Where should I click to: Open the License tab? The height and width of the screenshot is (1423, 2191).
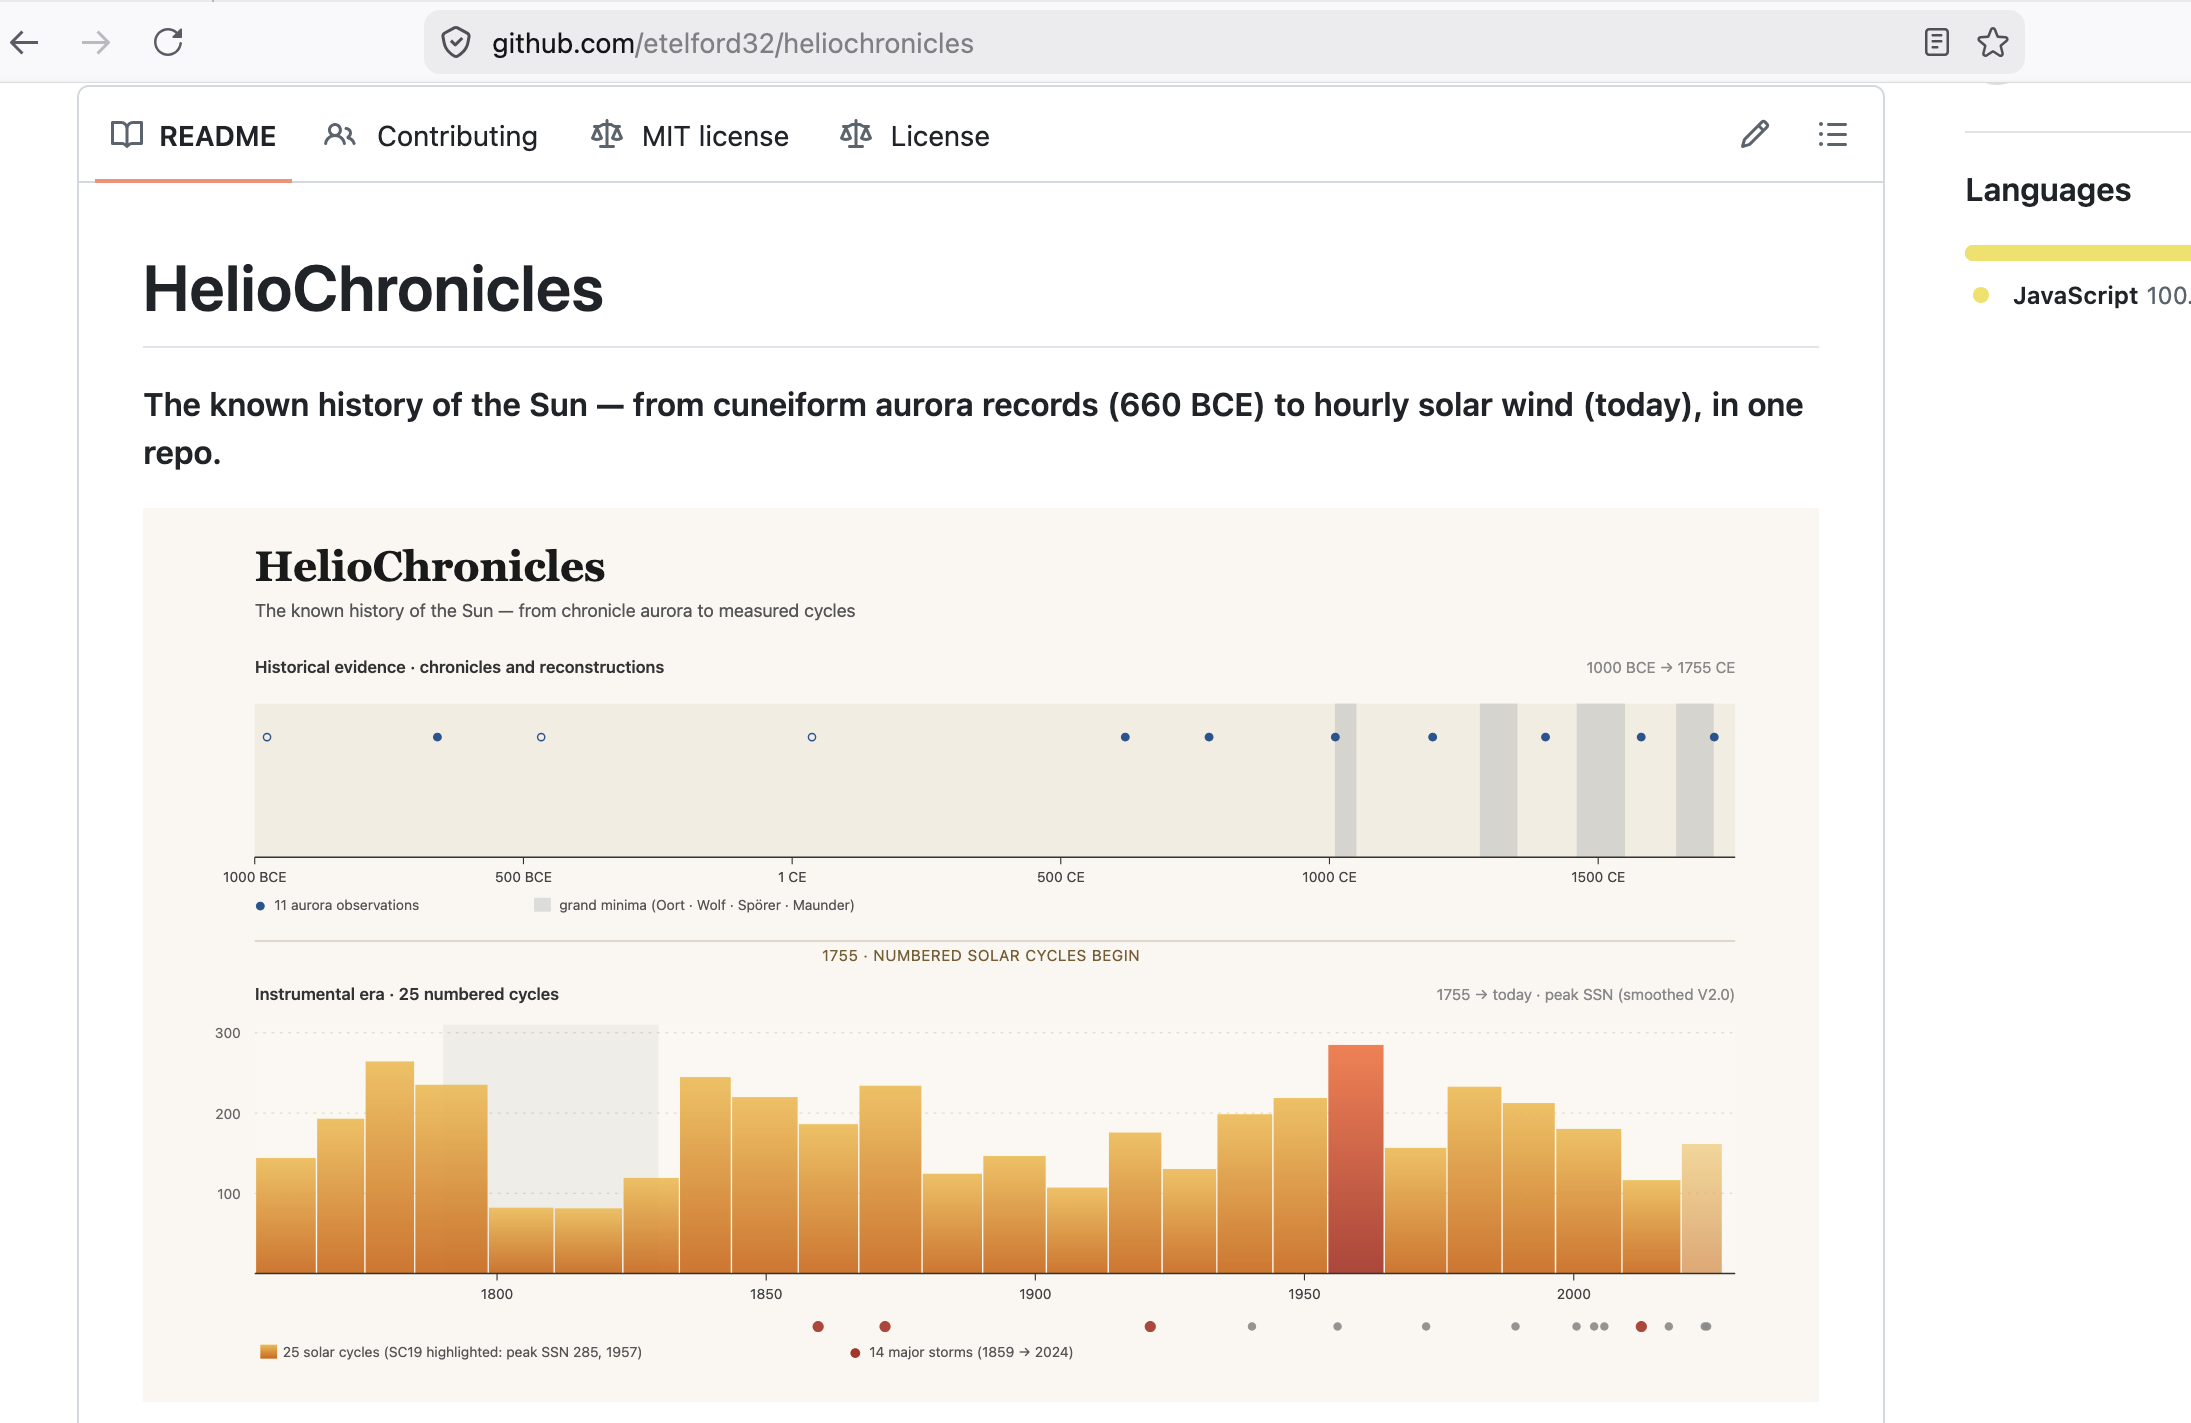click(939, 136)
